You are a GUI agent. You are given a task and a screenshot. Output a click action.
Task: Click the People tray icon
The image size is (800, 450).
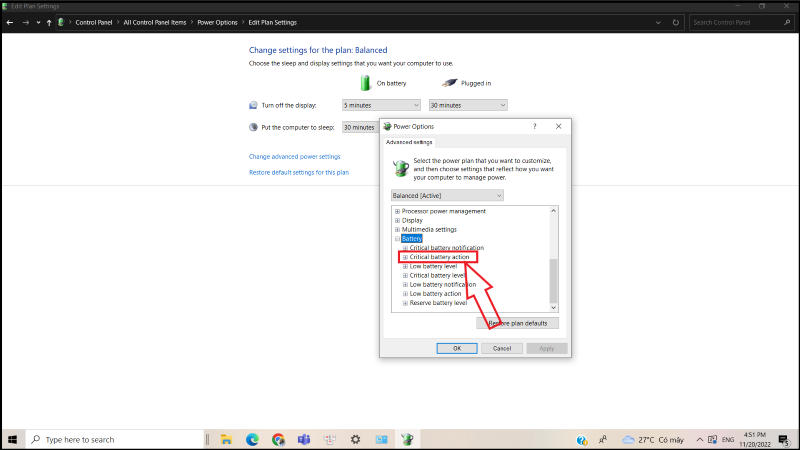click(x=603, y=439)
